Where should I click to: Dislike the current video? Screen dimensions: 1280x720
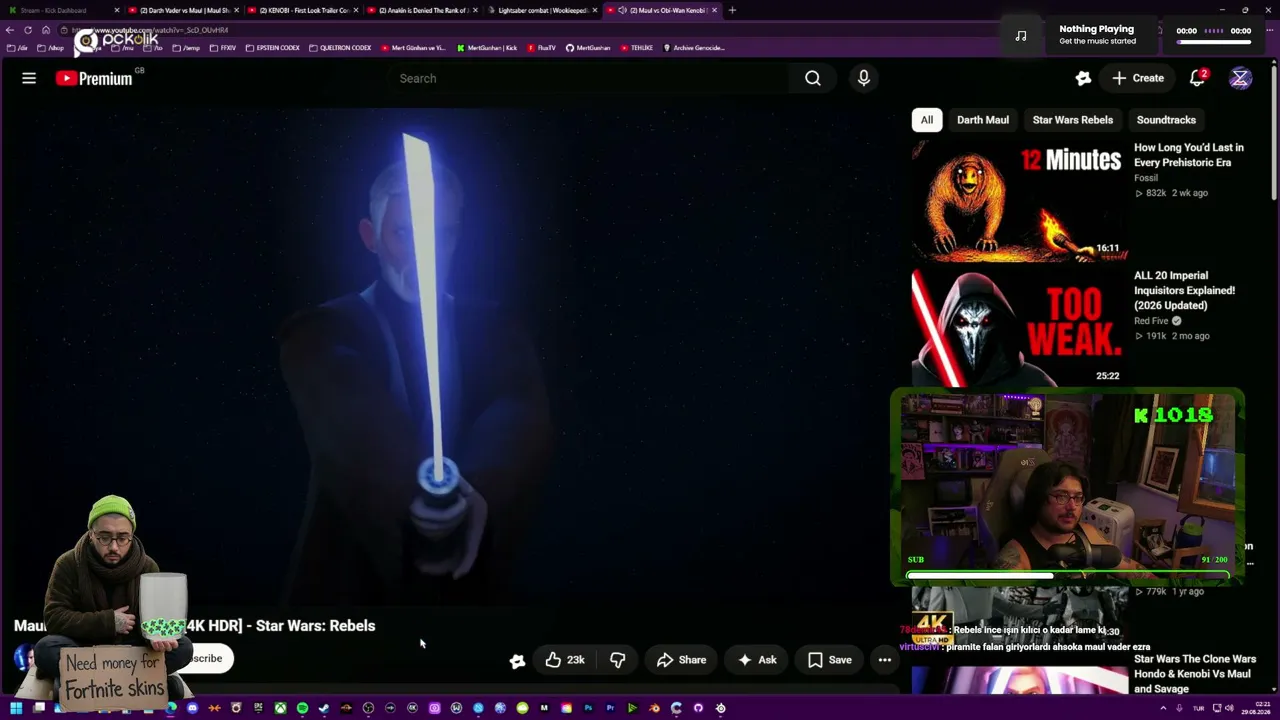[x=618, y=660]
